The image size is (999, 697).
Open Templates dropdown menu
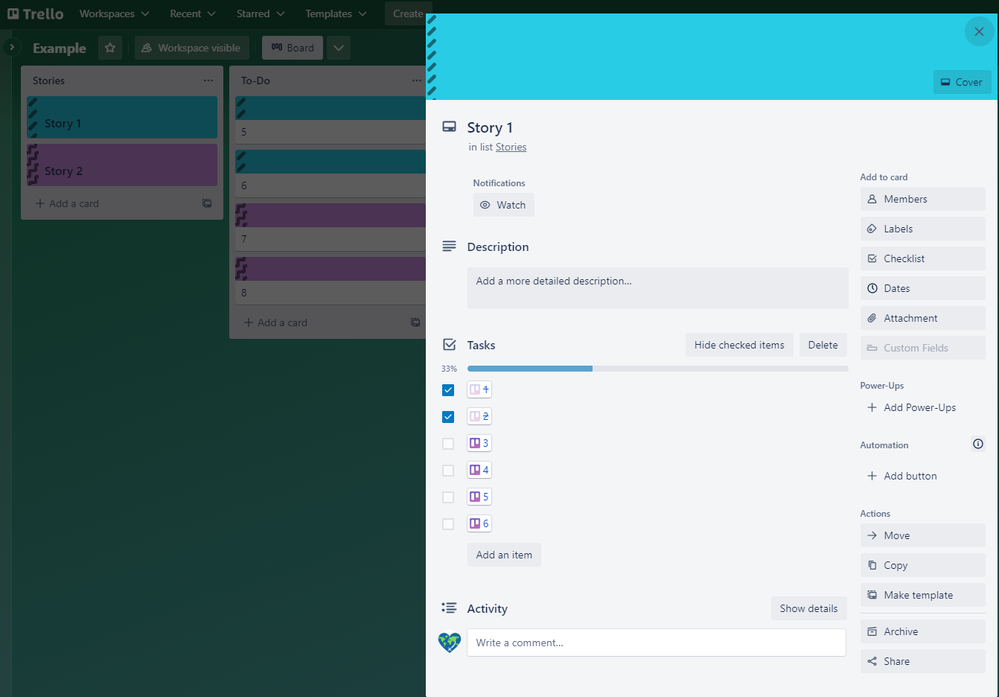pyautogui.click(x=336, y=13)
